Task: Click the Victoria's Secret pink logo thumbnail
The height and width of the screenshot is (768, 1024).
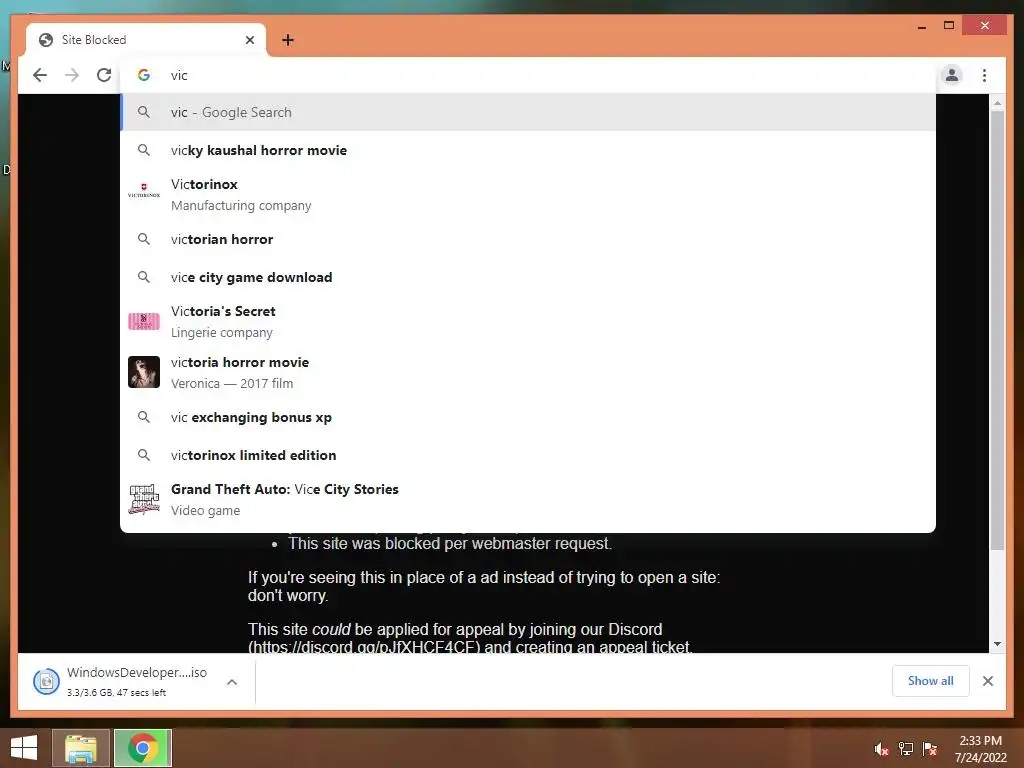Action: point(144,321)
